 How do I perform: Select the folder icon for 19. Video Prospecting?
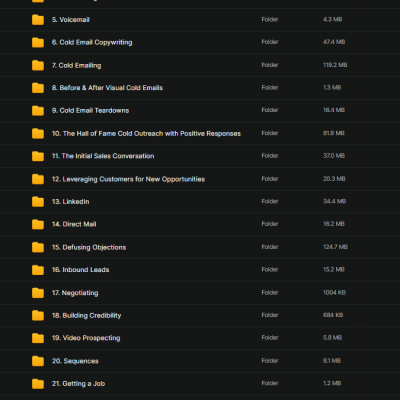click(38, 338)
